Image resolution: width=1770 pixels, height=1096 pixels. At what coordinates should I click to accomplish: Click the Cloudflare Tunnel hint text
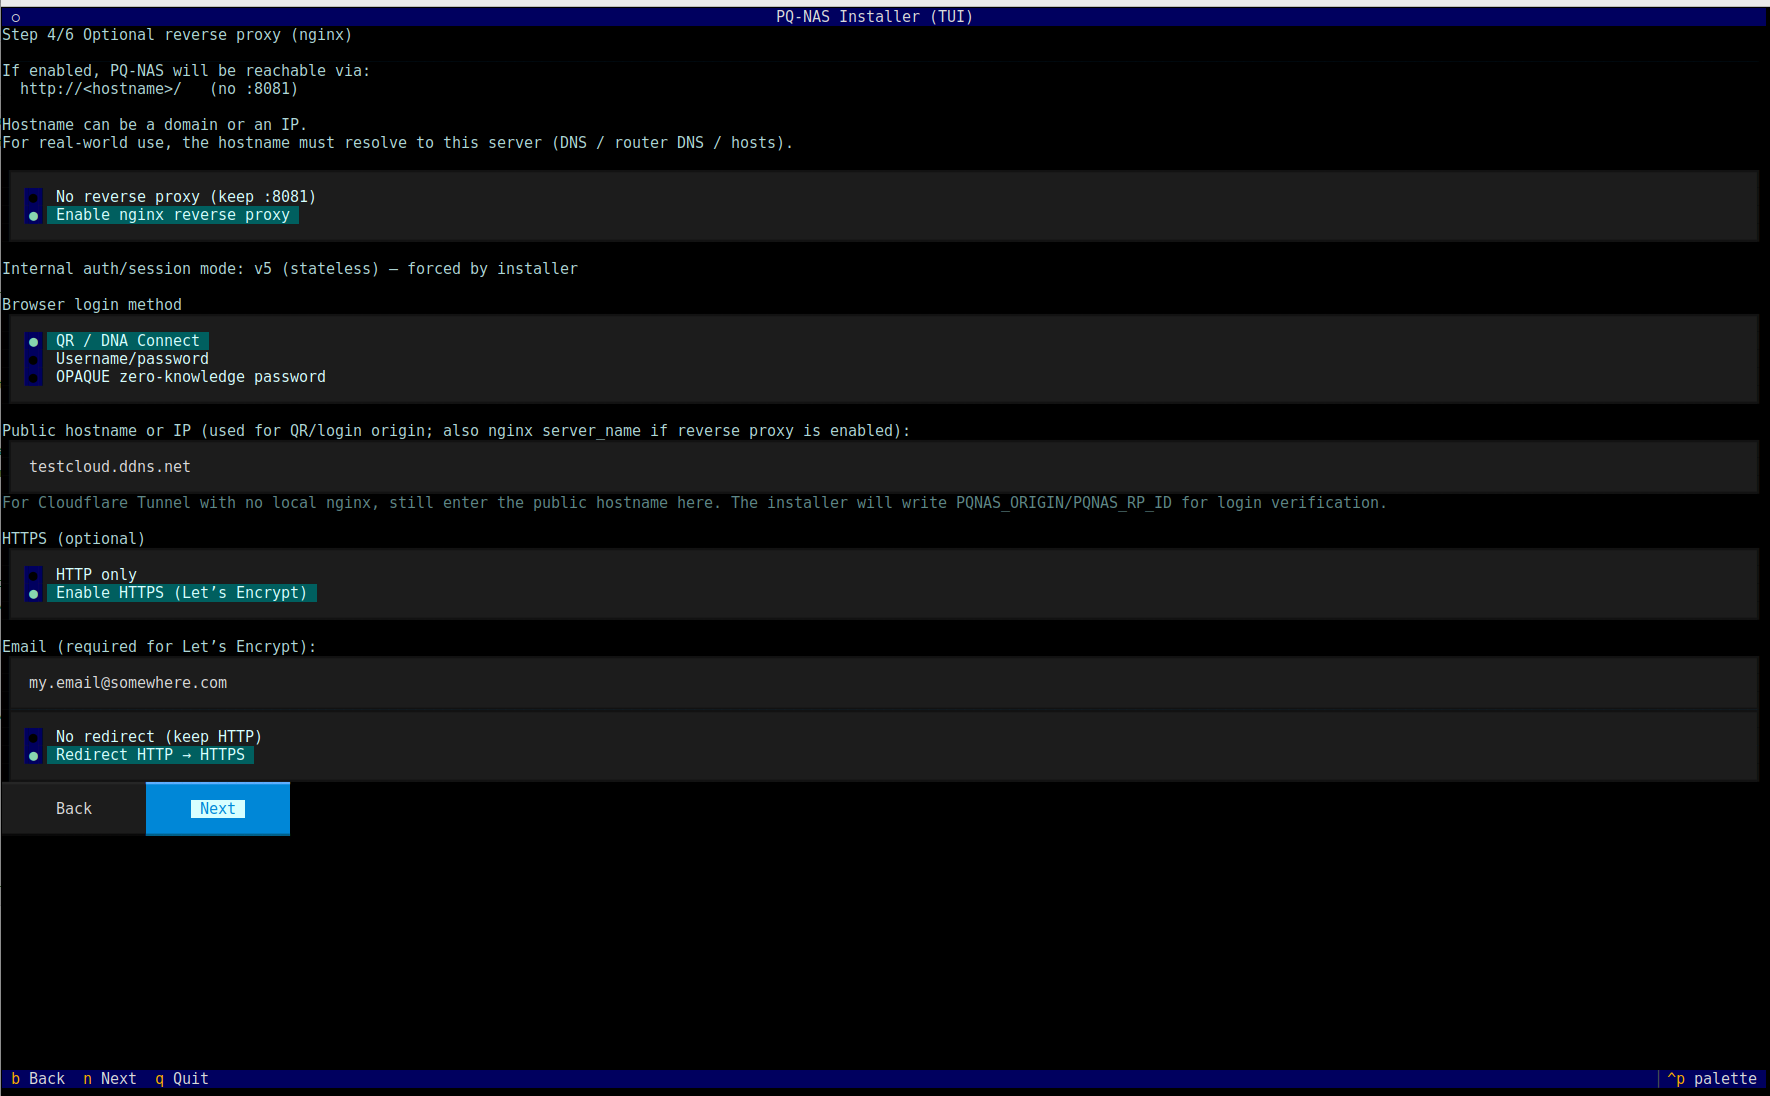point(695,503)
